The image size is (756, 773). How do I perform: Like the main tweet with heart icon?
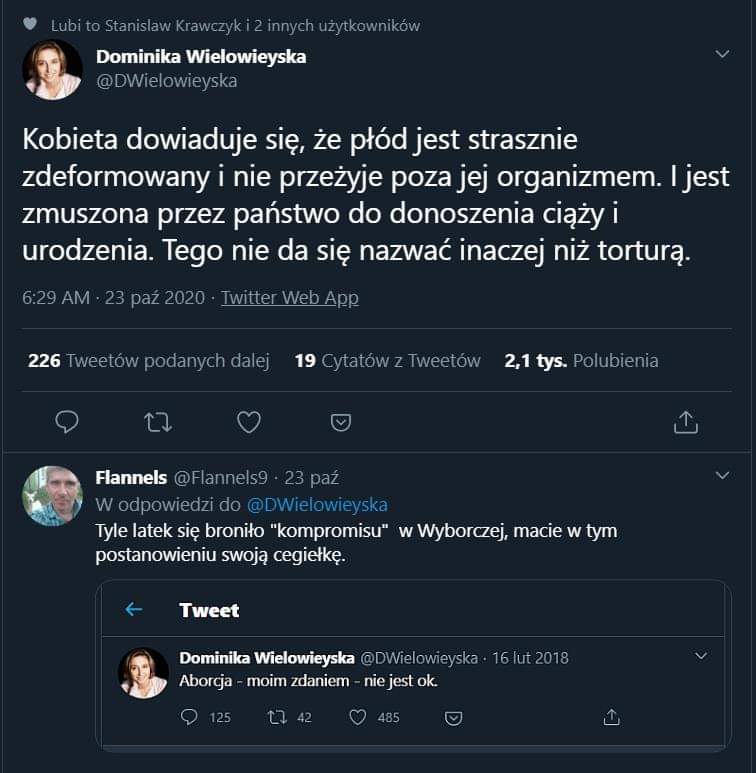tap(249, 422)
